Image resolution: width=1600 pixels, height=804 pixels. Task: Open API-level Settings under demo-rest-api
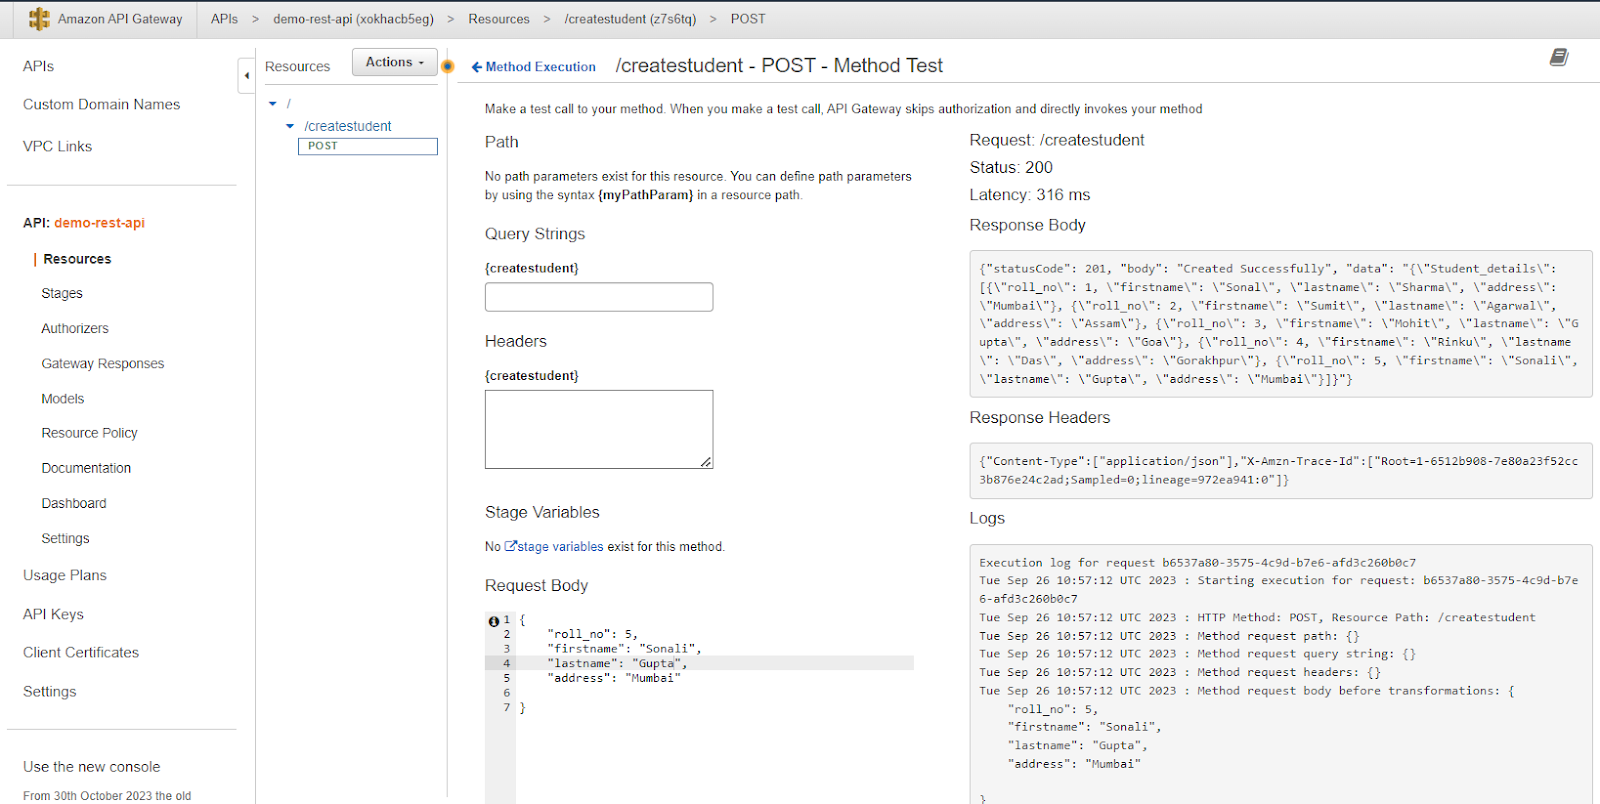65,538
